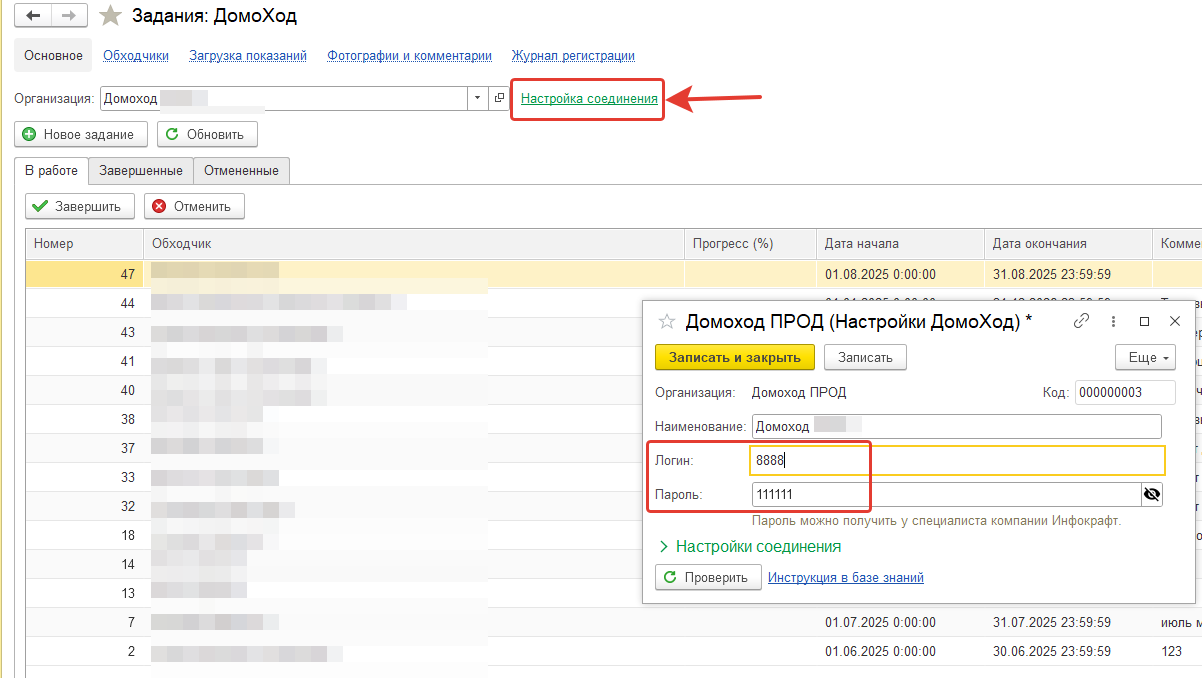Add dialog Домоход ПРОД to favorites star

[666, 321]
